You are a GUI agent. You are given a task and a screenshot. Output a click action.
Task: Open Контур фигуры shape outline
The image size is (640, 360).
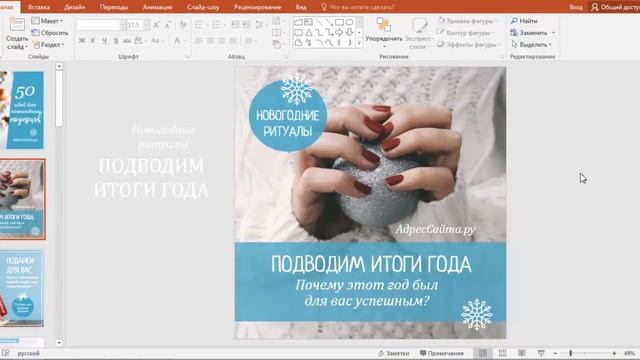466,33
